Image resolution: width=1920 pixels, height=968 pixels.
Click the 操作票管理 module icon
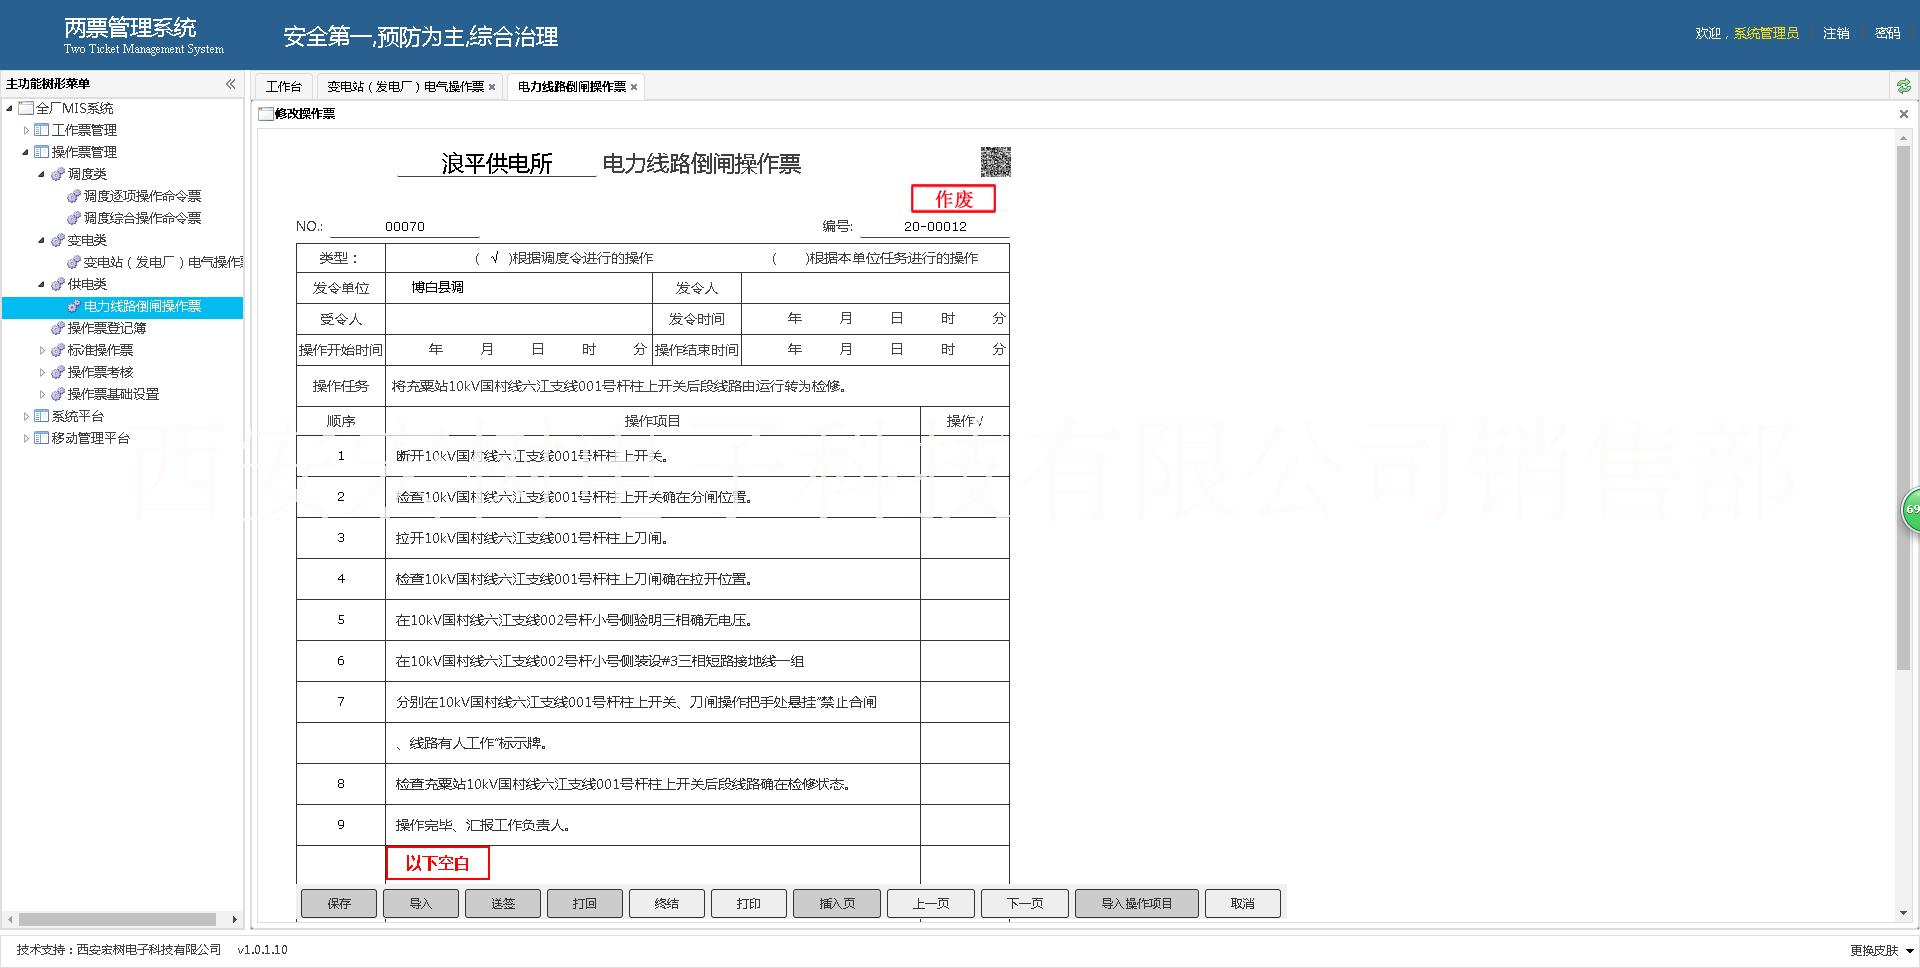(x=42, y=152)
